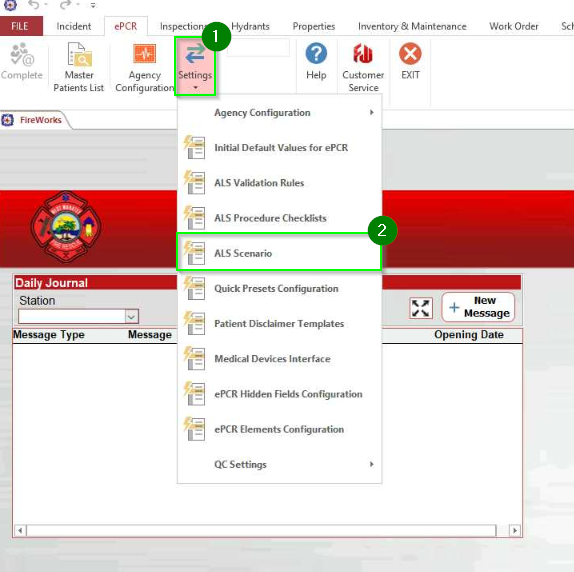
Task: Click the red EXIT icon
Action: click(x=410, y=53)
